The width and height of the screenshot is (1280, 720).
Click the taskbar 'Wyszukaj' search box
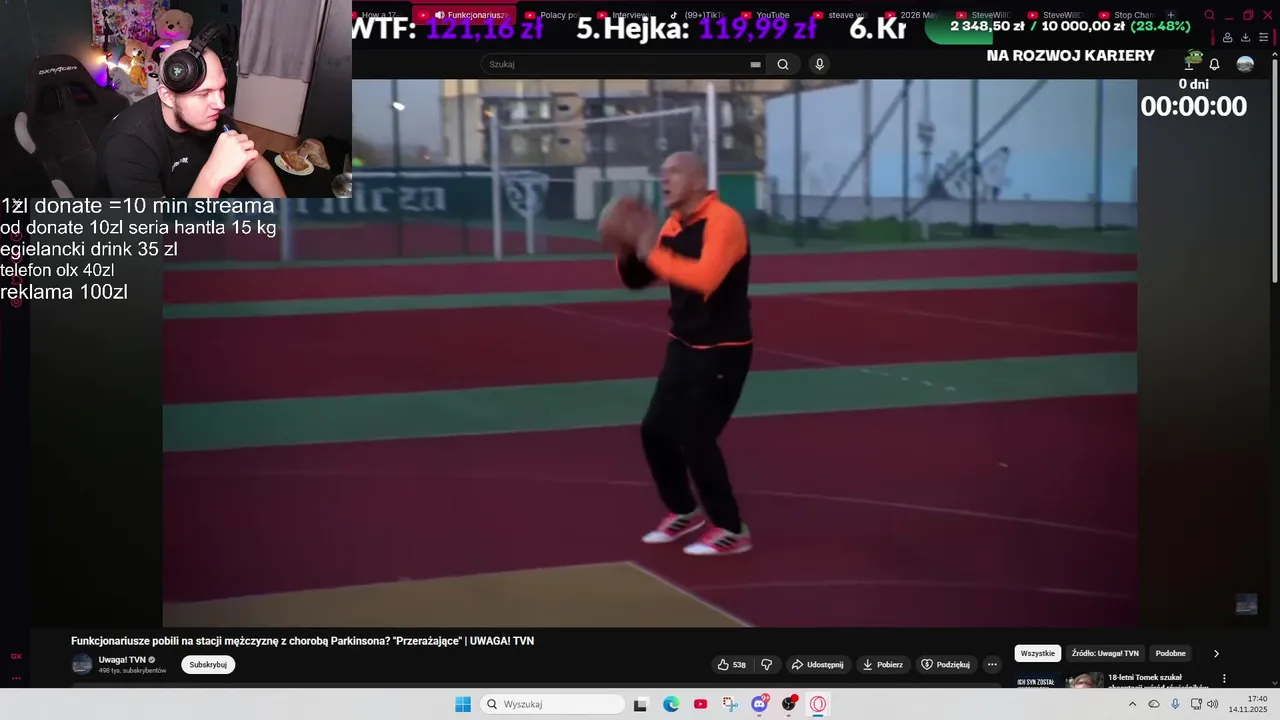pyautogui.click(x=553, y=704)
